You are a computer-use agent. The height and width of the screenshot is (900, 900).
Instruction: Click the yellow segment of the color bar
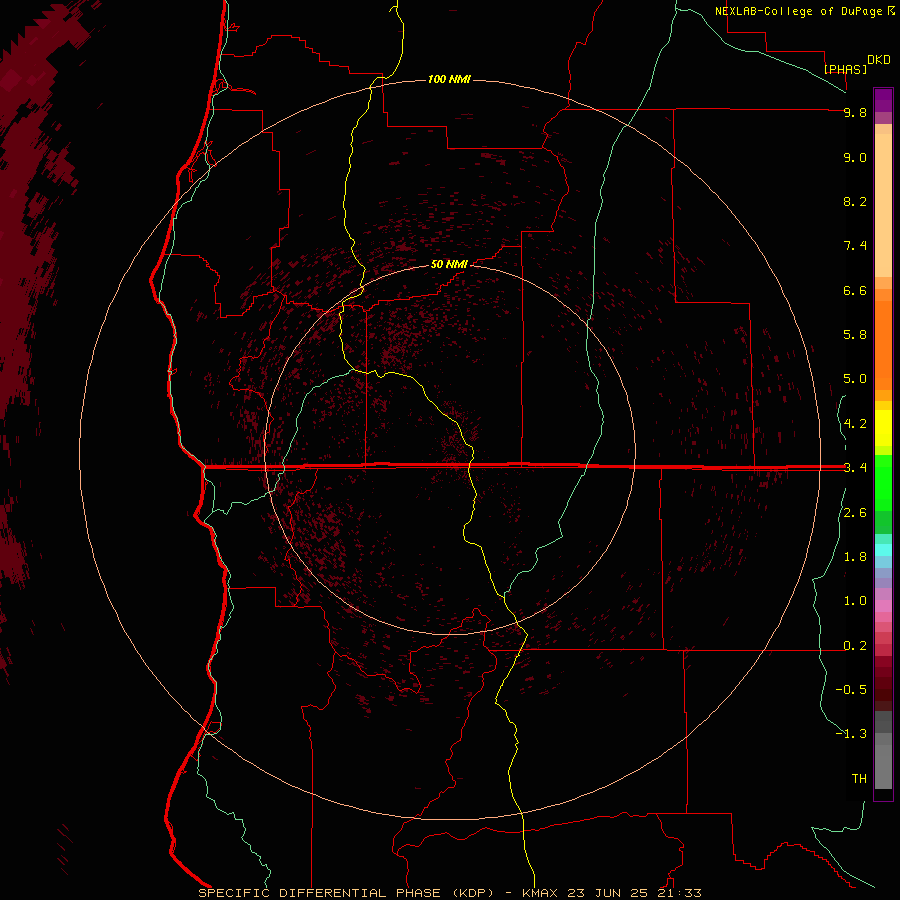click(883, 428)
